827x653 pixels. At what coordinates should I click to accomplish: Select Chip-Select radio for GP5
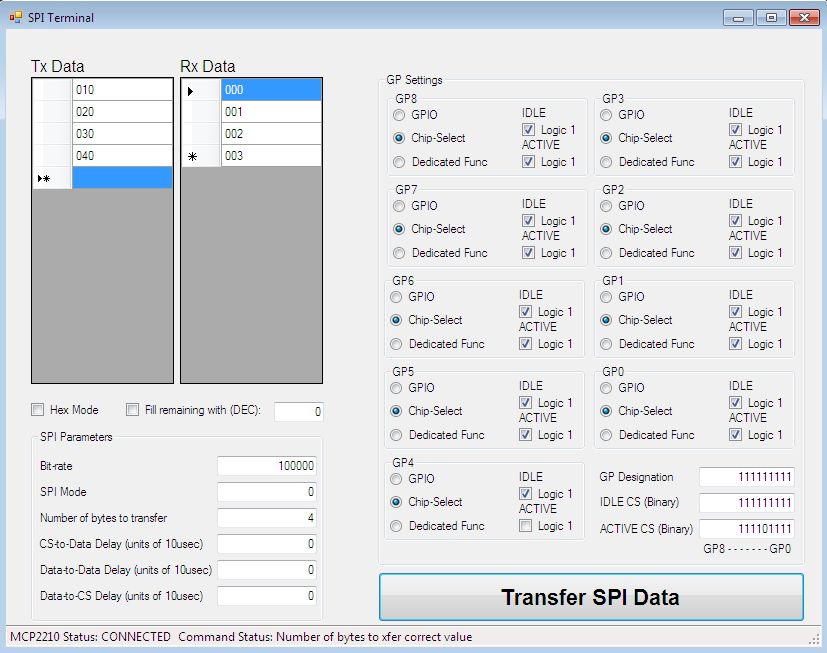396,411
